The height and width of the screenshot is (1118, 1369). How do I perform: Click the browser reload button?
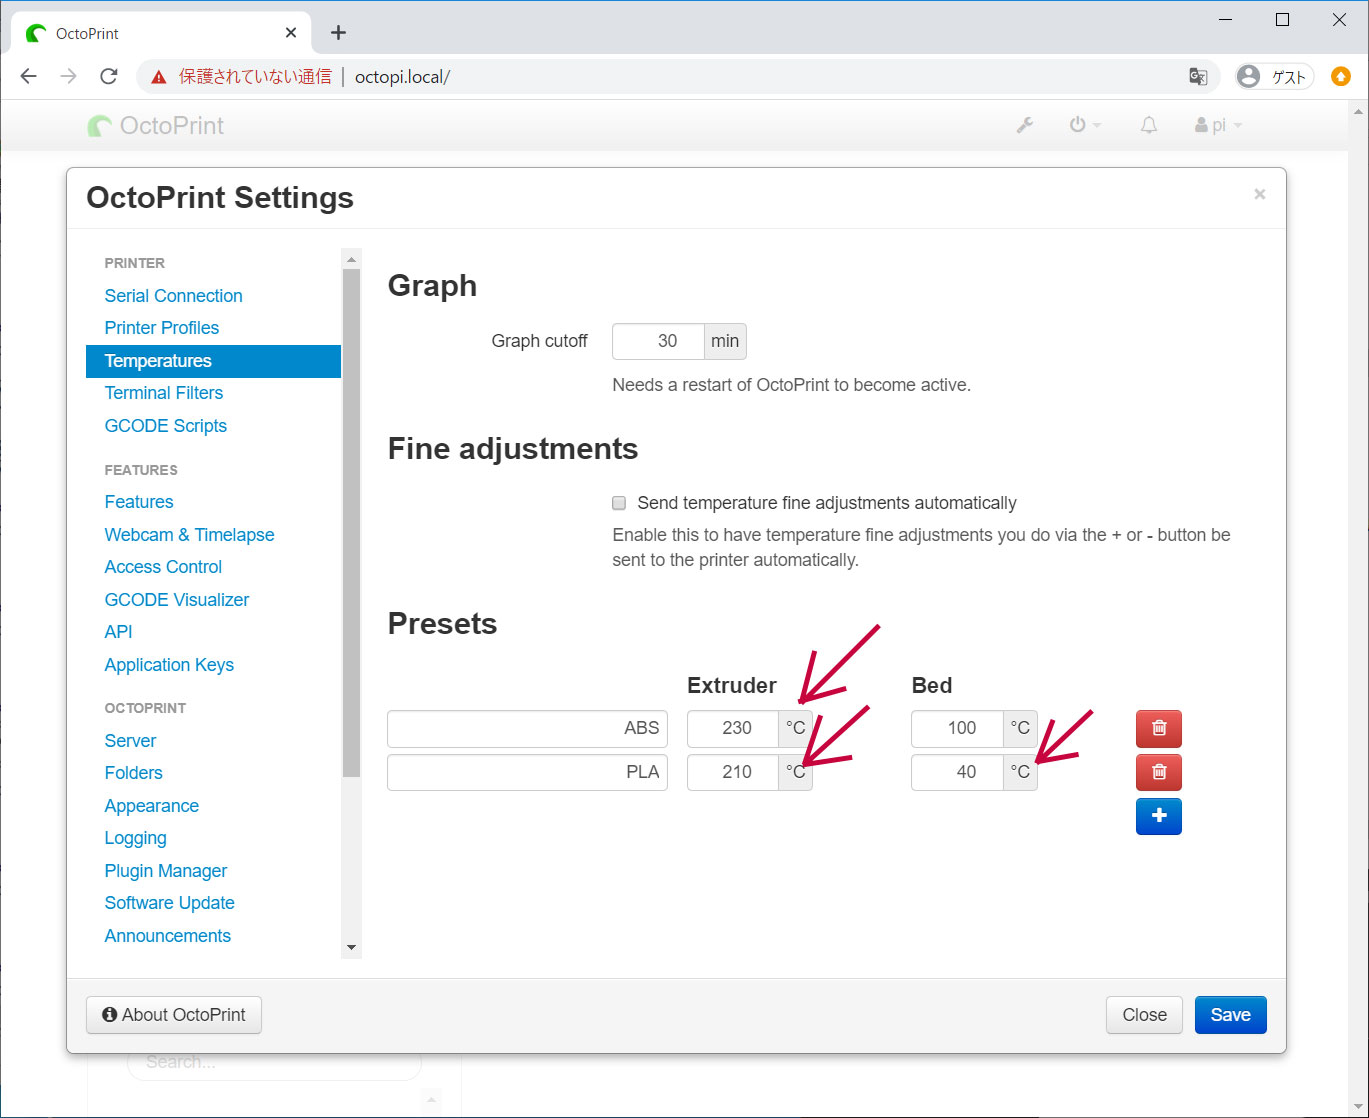tap(109, 76)
